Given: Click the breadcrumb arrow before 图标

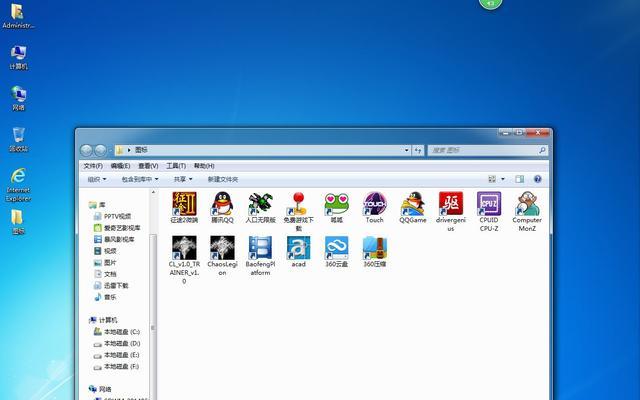Looking at the screenshot, I should coord(129,150).
